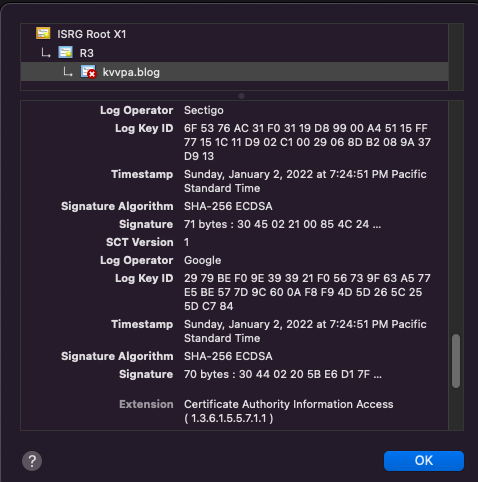Click the Sectigo Log Key ID hex value
Viewport: 478px width, 482px height.
click(x=307, y=142)
